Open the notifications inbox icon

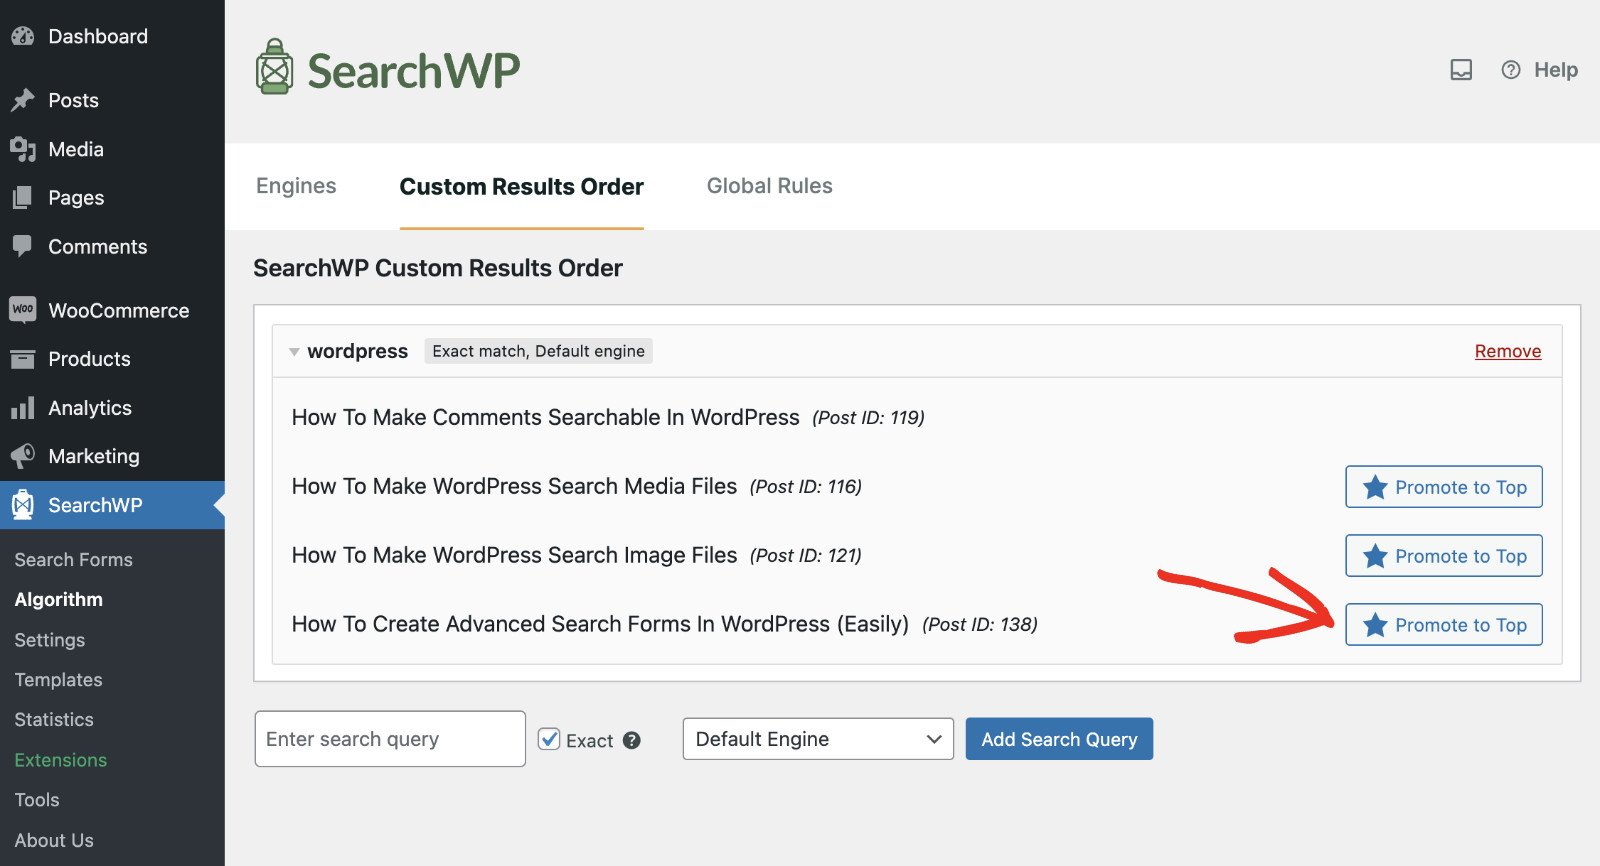[x=1461, y=70]
